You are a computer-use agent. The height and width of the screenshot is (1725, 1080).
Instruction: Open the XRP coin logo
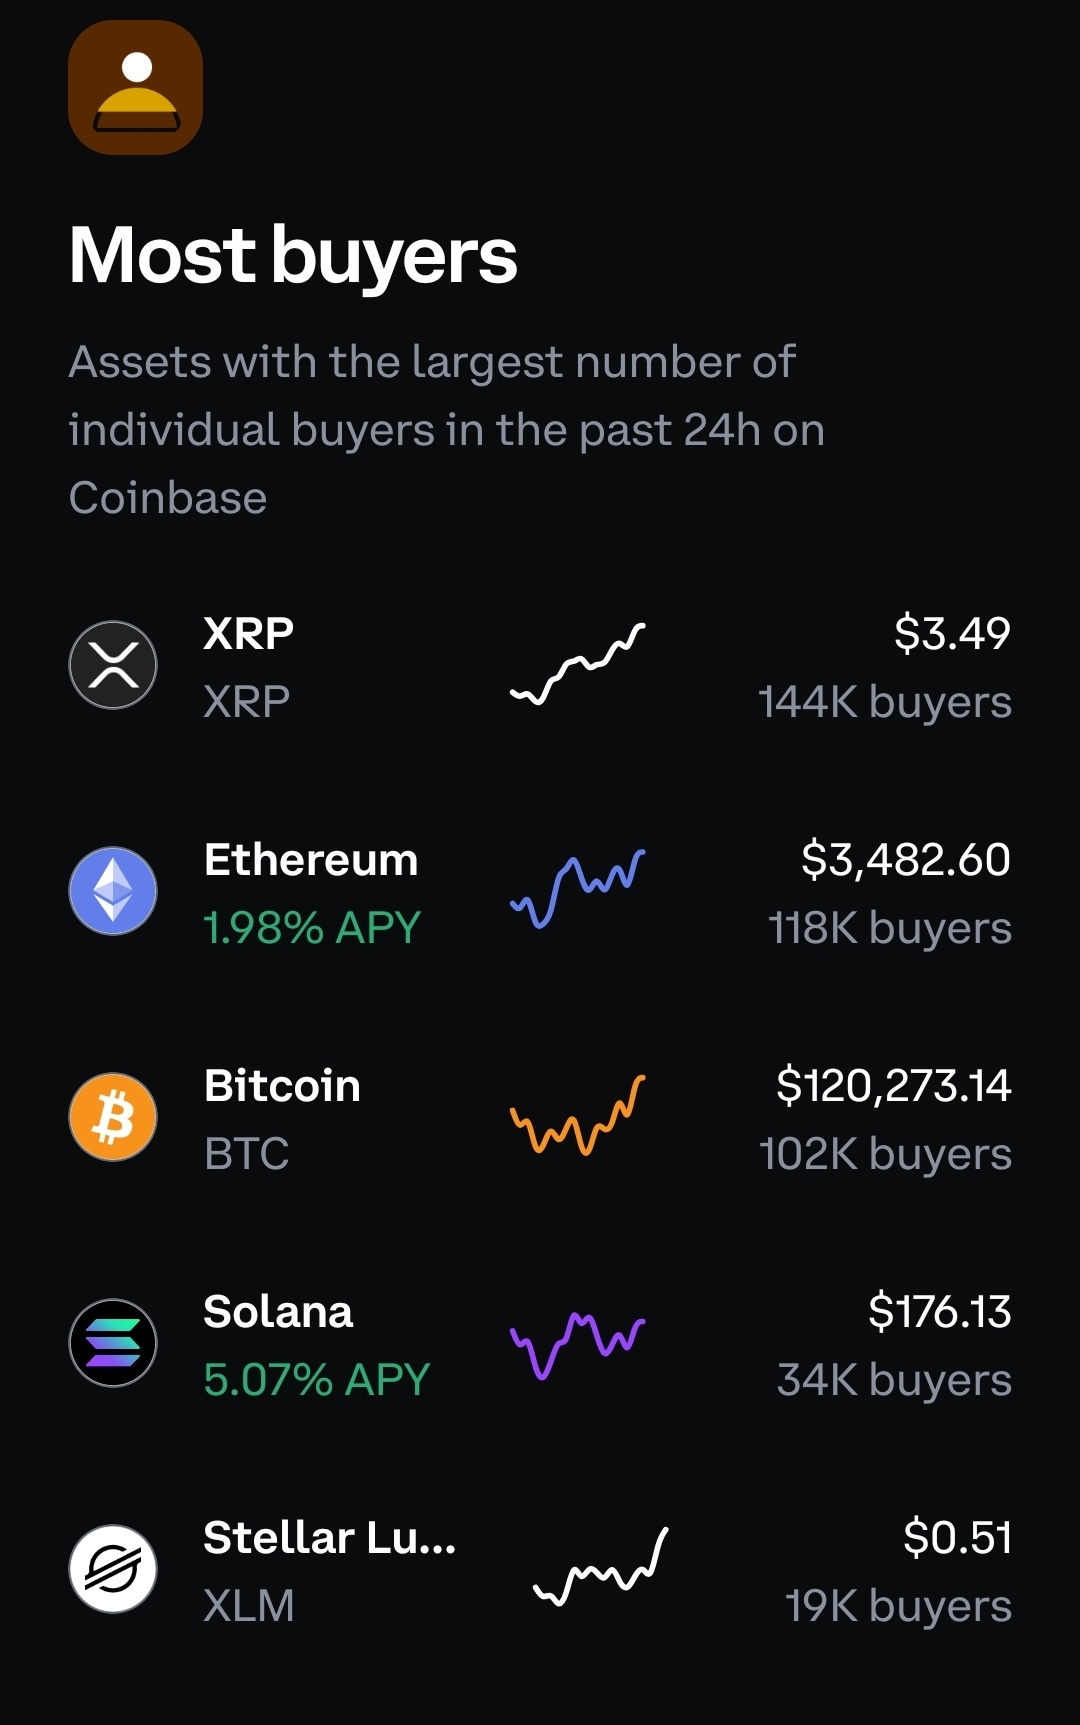(x=113, y=665)
